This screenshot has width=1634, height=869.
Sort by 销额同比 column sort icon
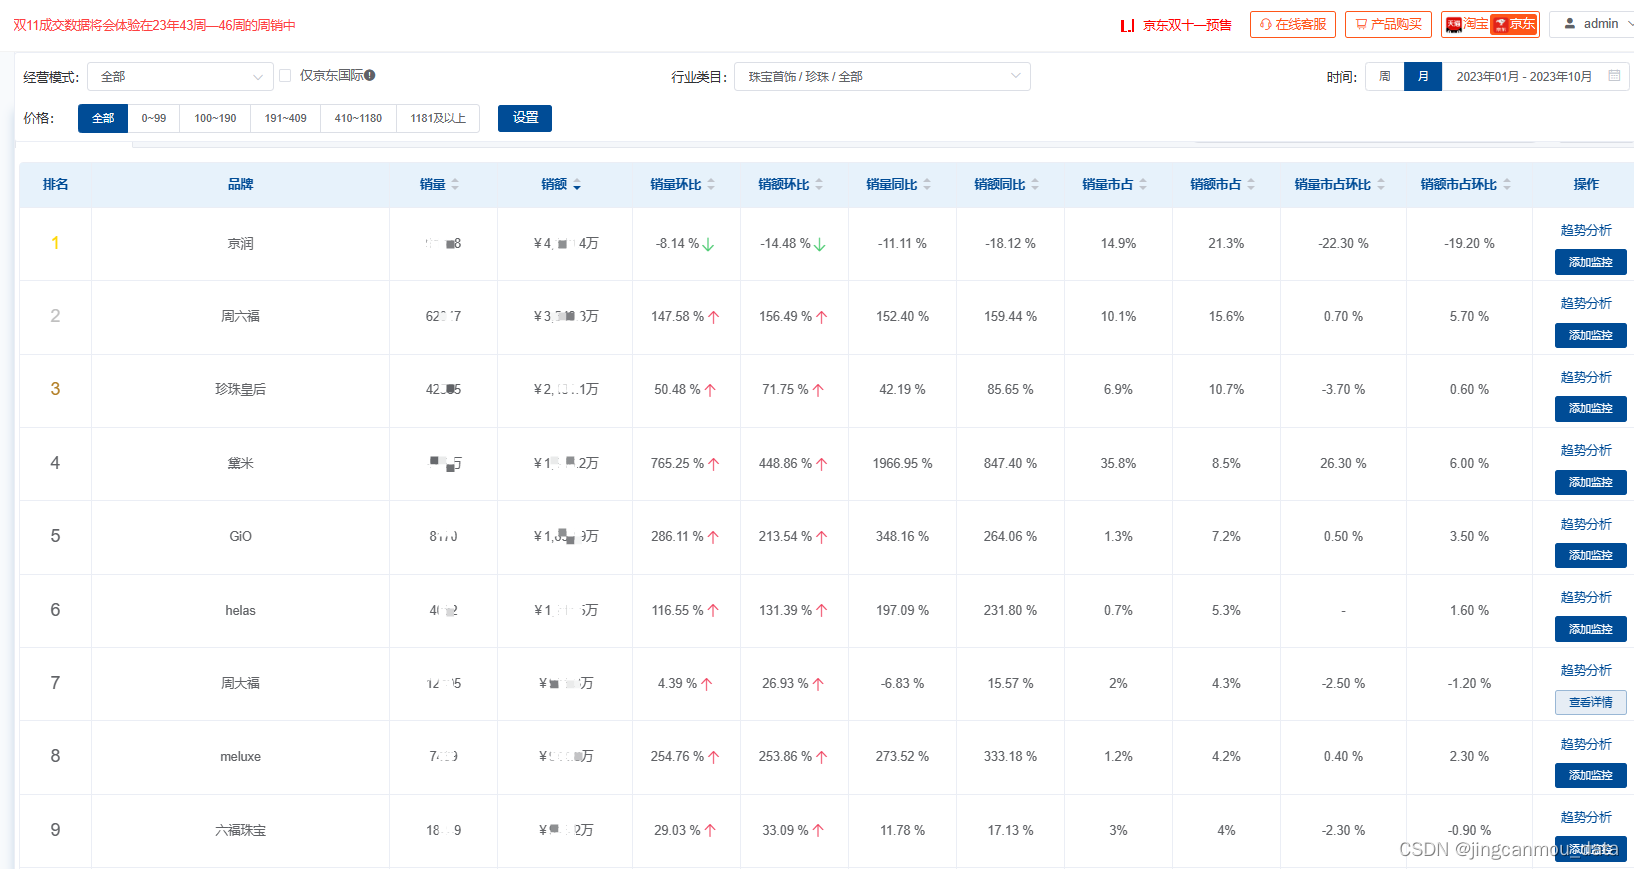click(1035, 184)
